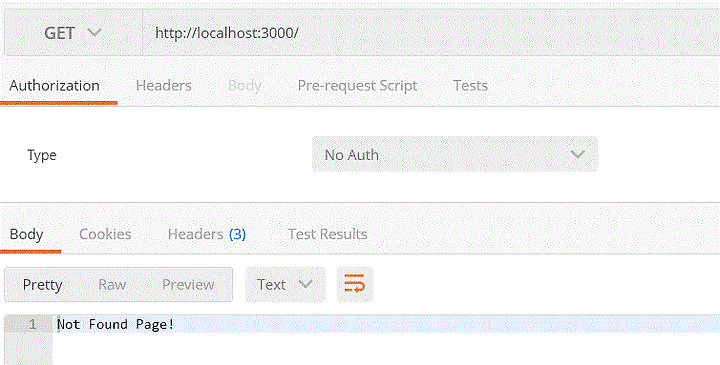Click line number 1 in gutter
The height and width of the screenshot is (365, 720).
click(x=32, y=325)
